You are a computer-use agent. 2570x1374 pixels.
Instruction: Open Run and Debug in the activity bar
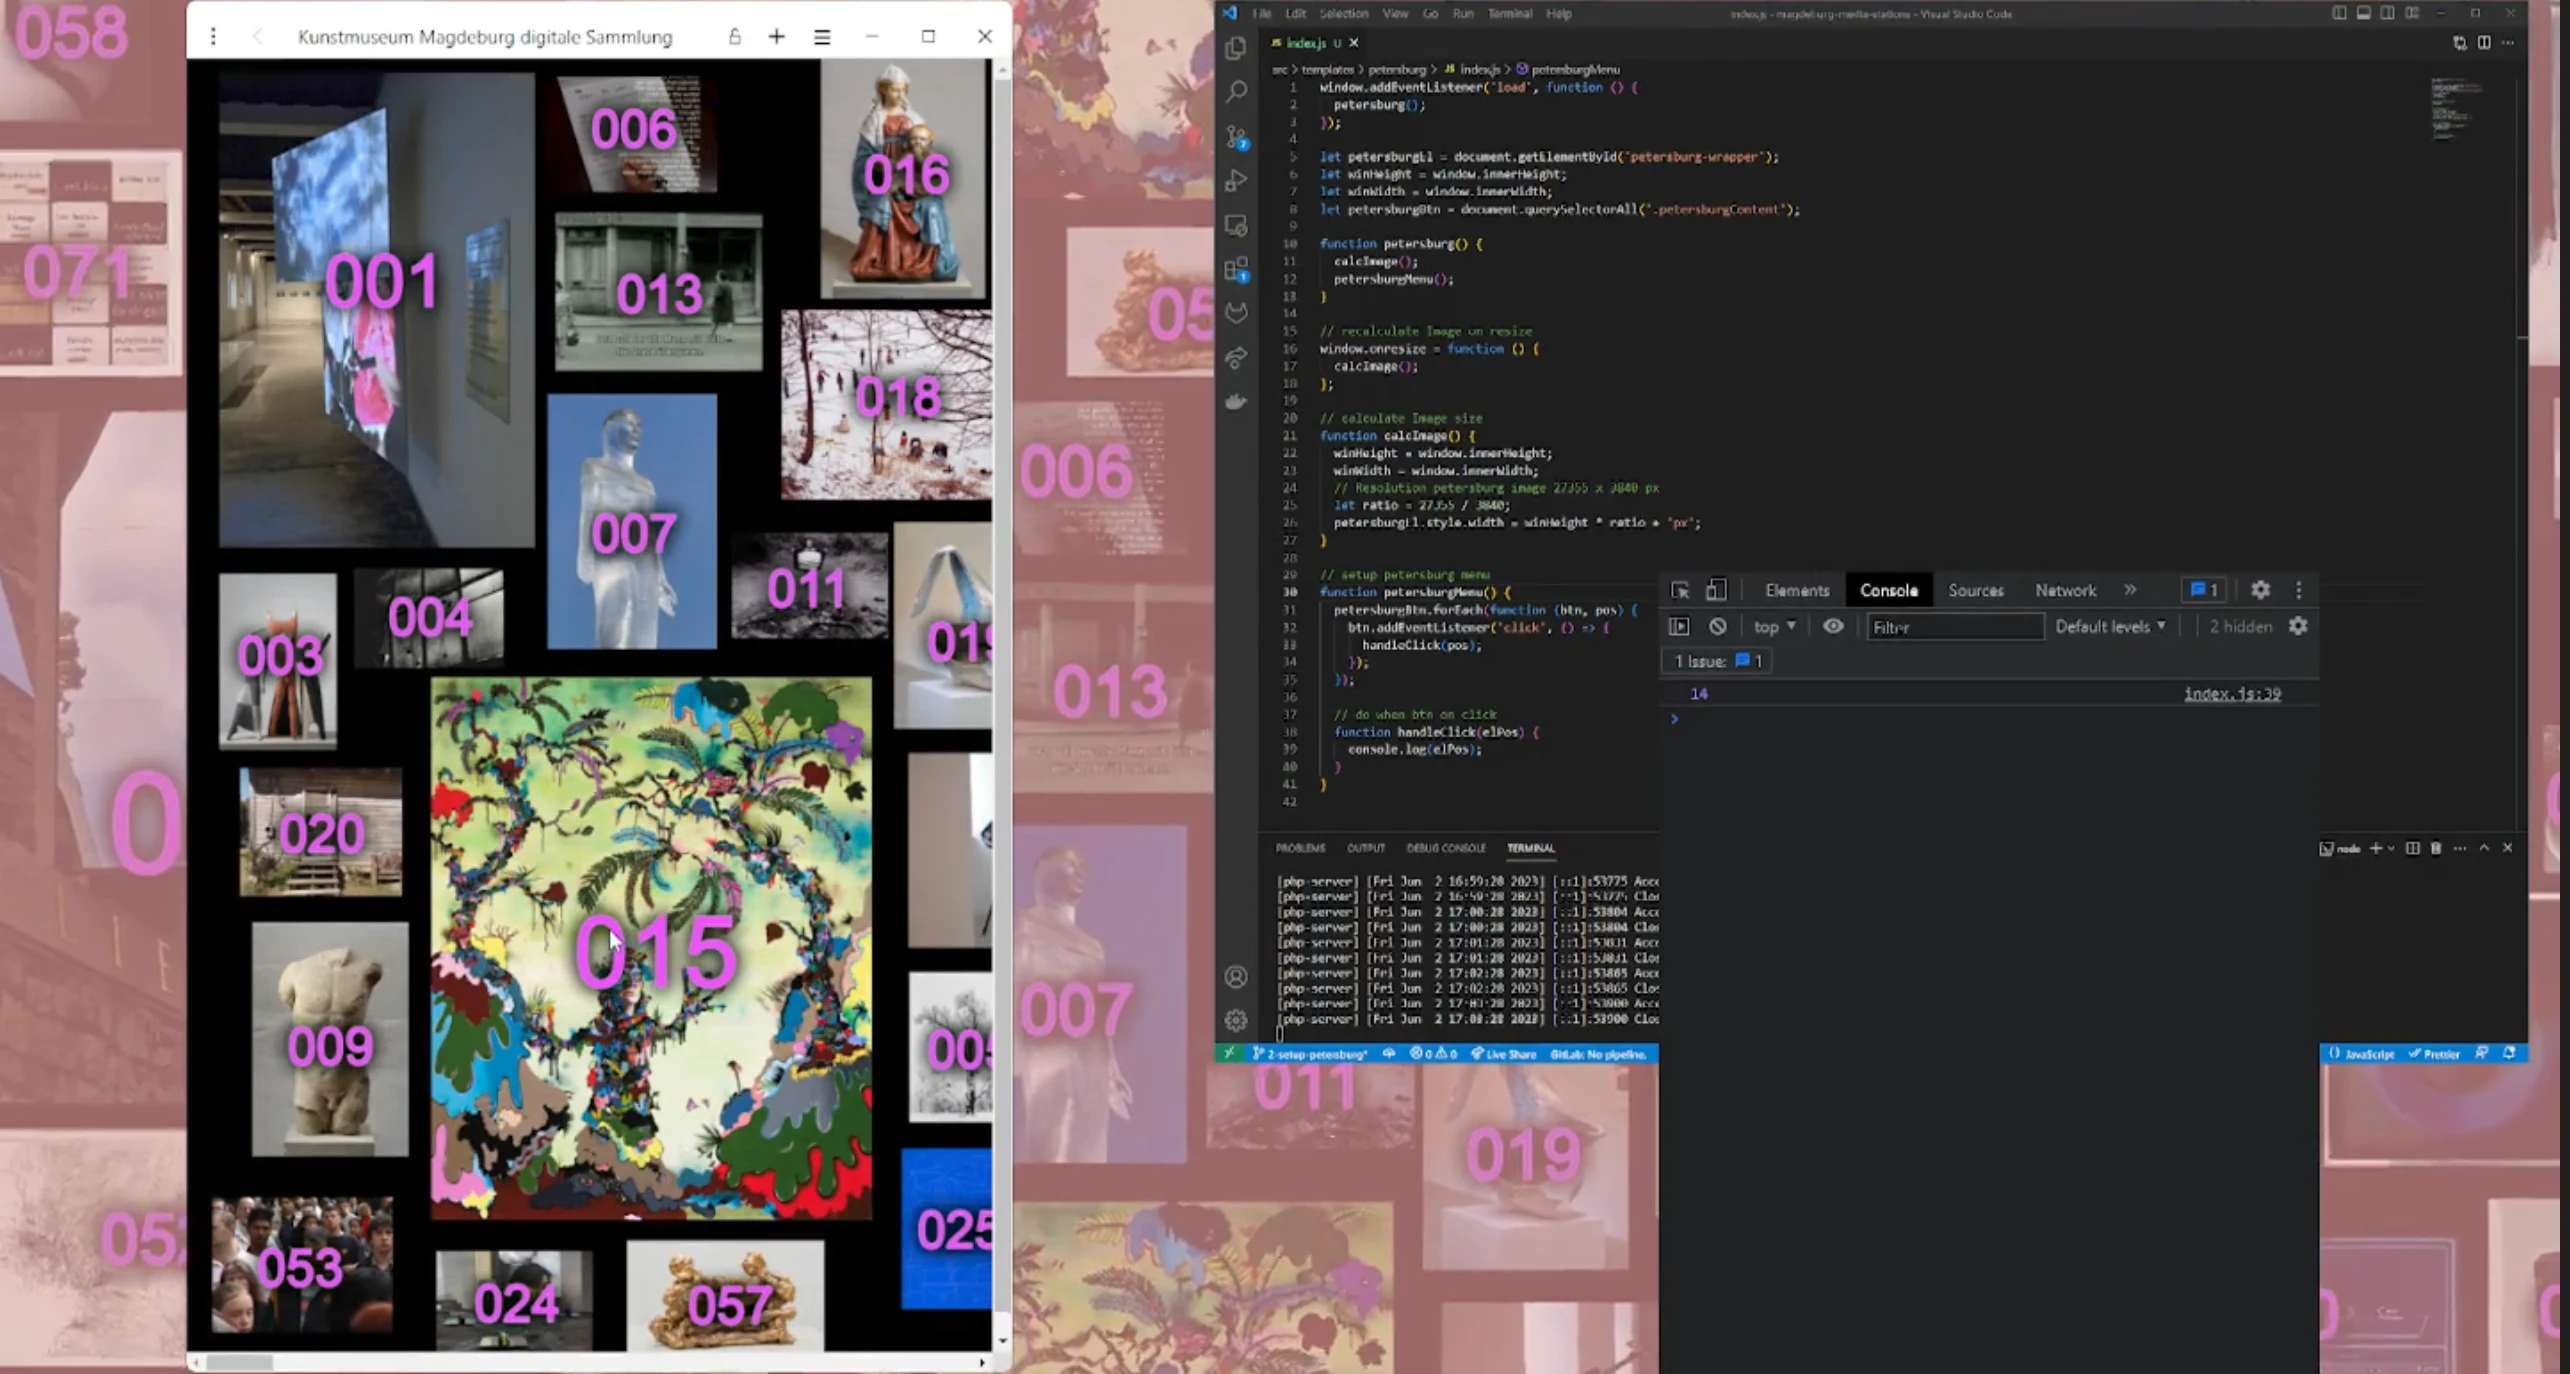pyautogui.click(x=1237, y=181)
